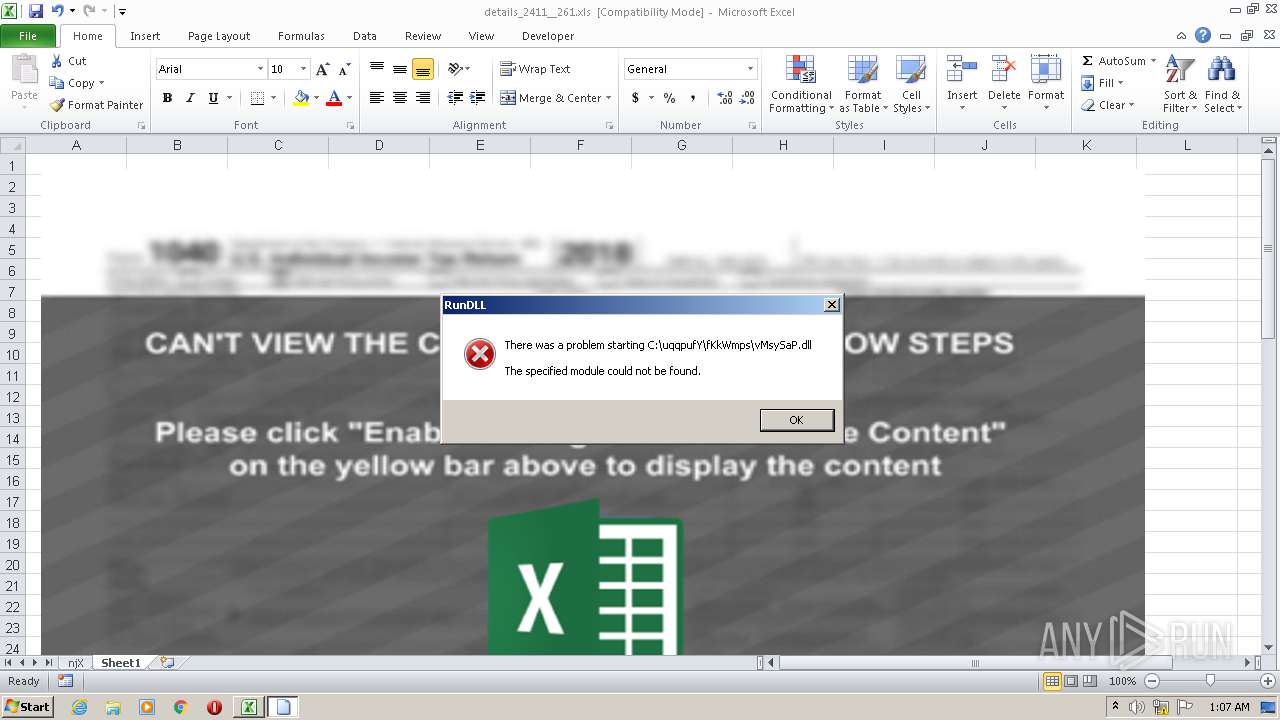Open the Number Format dropdown showing General
Image resolution: width=1280 pixels, height=720 pixels.
(750, 69)
